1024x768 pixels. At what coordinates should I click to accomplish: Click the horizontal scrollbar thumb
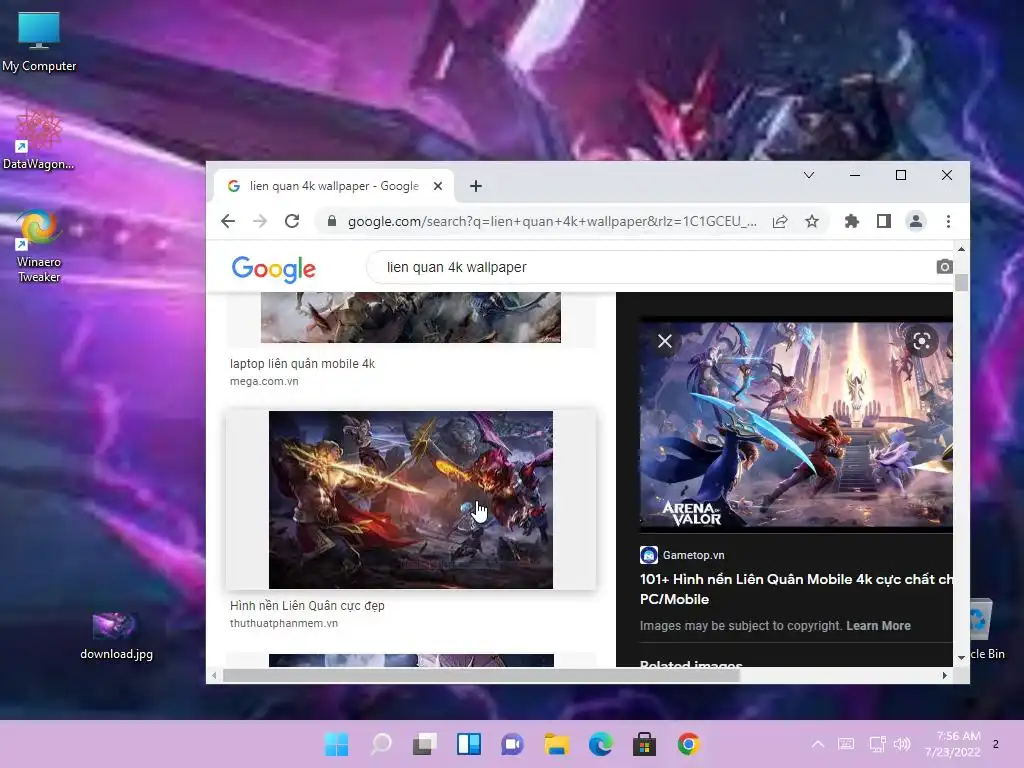coord(481,675)
